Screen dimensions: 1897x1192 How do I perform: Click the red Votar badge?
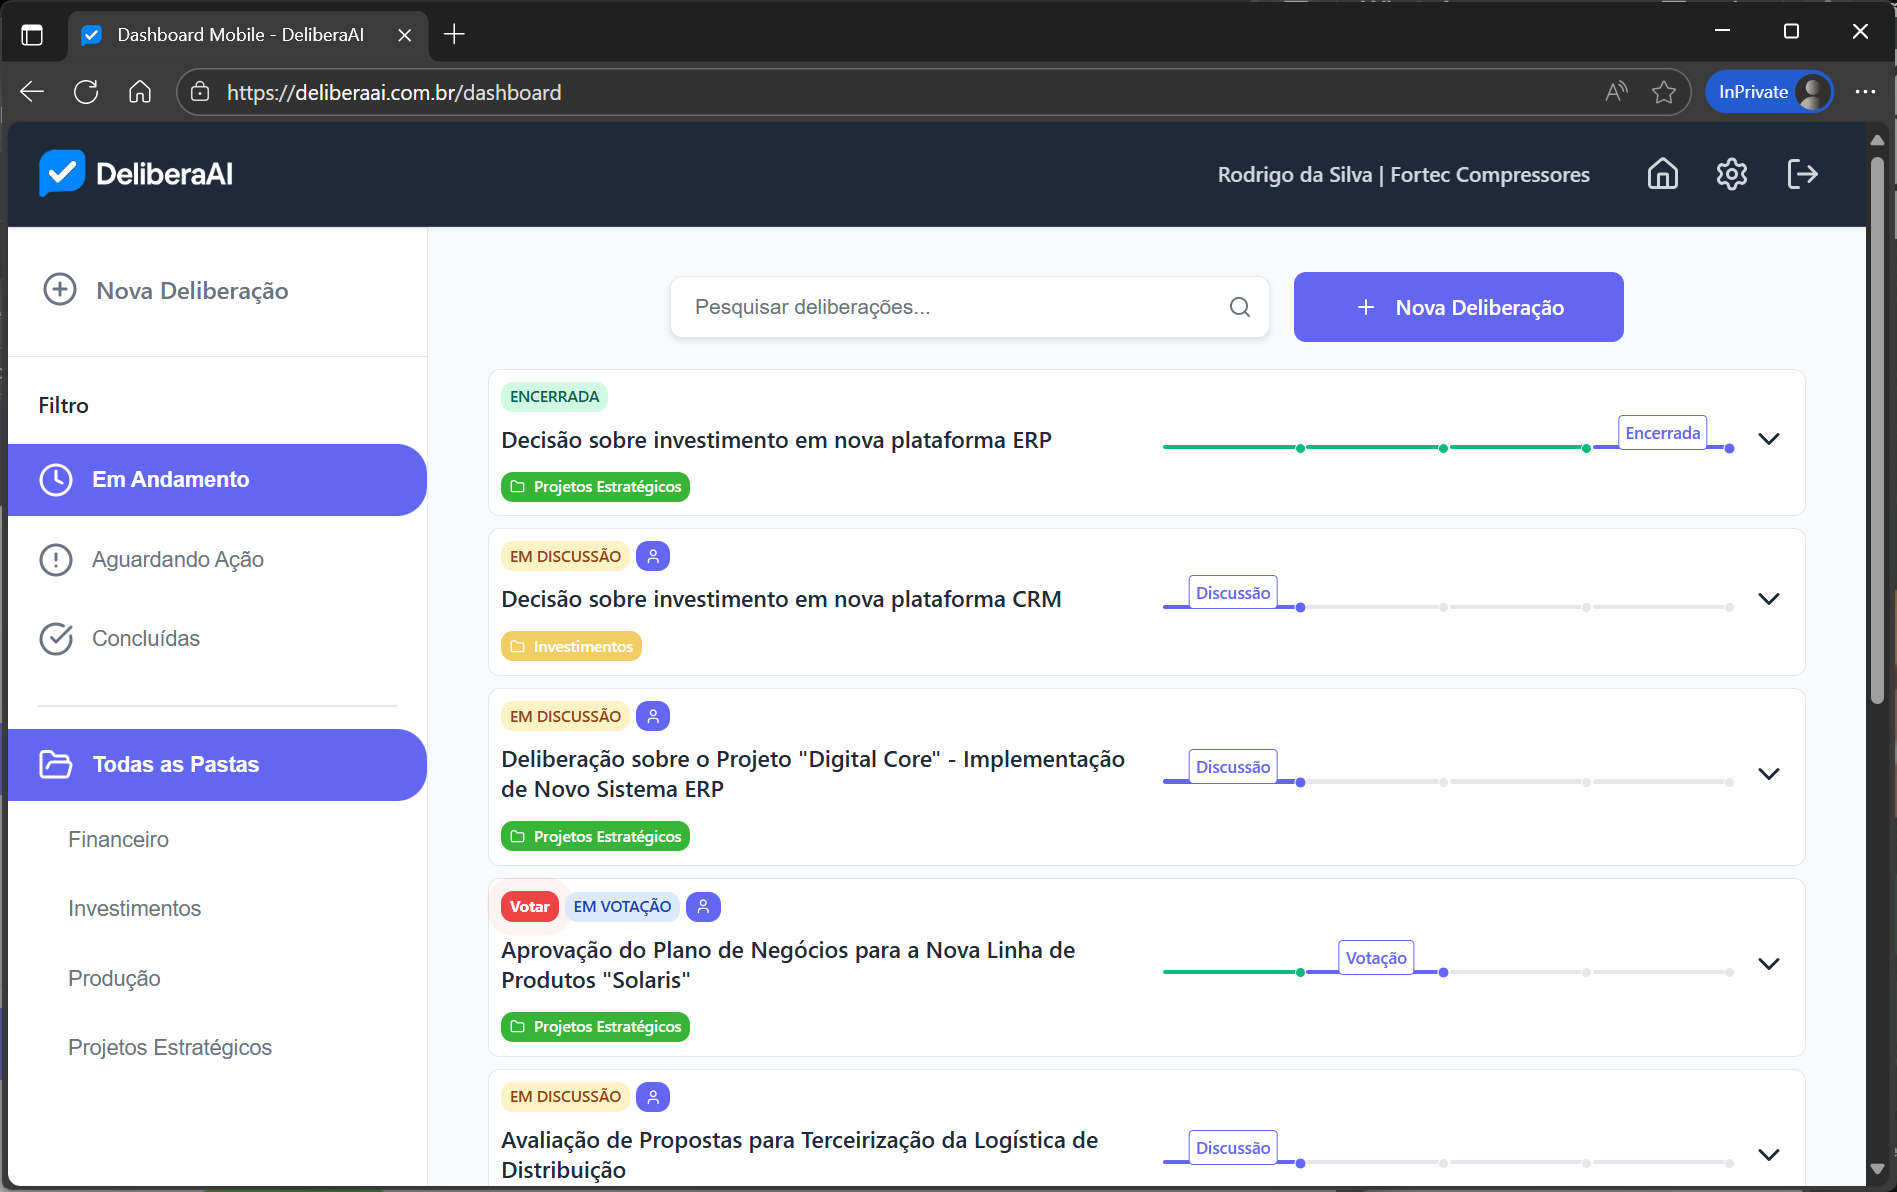pyautogui.click(x=529, y=907)
